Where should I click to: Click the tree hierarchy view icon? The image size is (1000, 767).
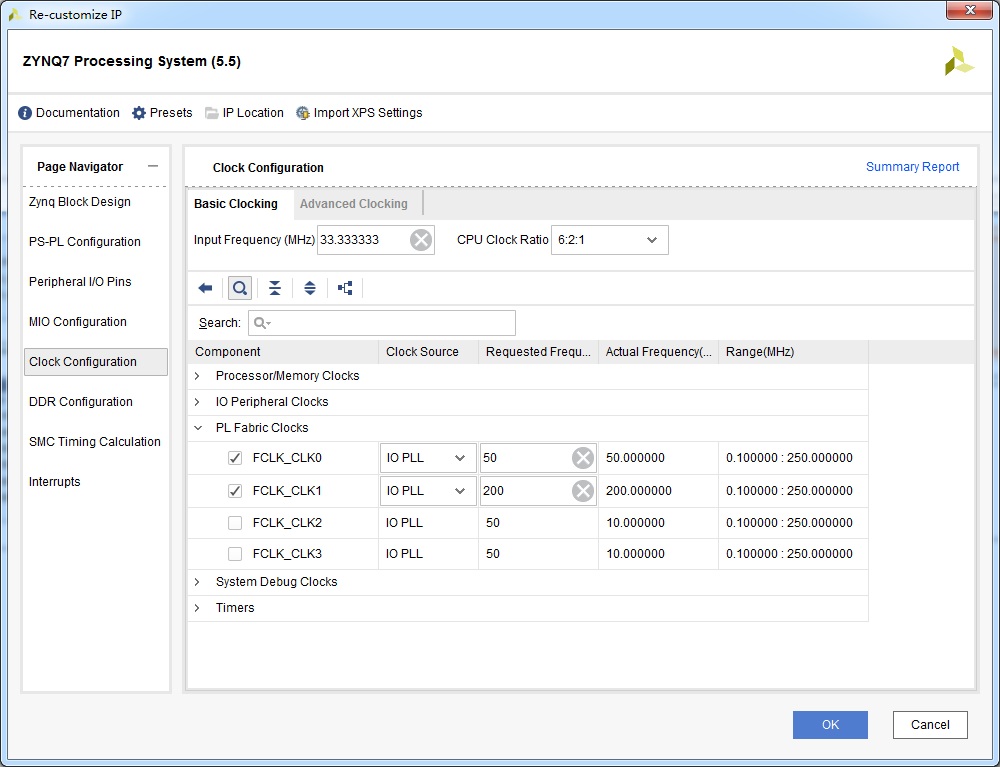pos(345,288)
